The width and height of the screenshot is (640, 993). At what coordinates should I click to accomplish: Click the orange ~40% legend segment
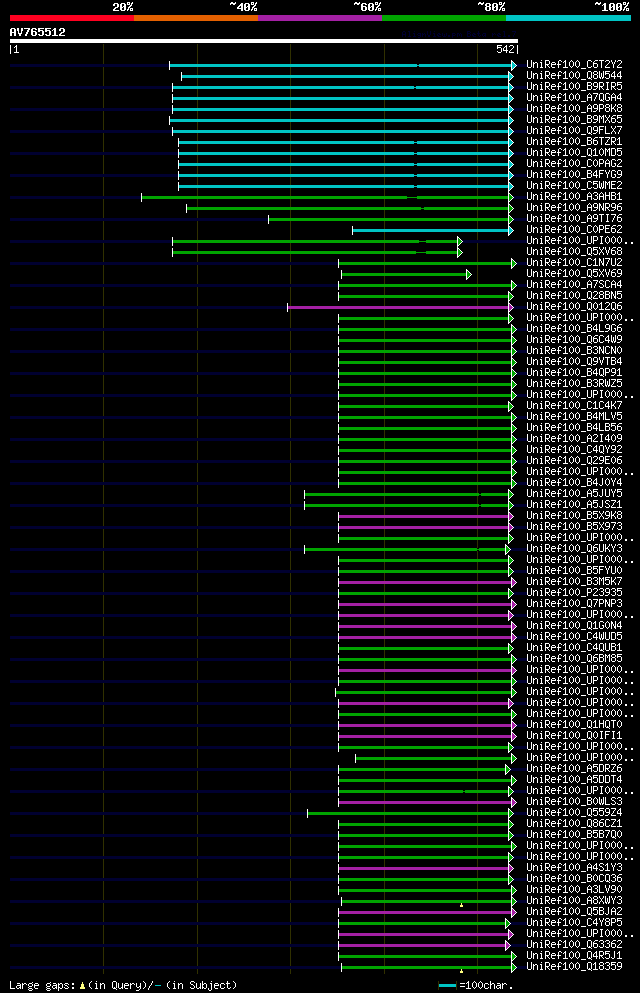coord(196,18)
